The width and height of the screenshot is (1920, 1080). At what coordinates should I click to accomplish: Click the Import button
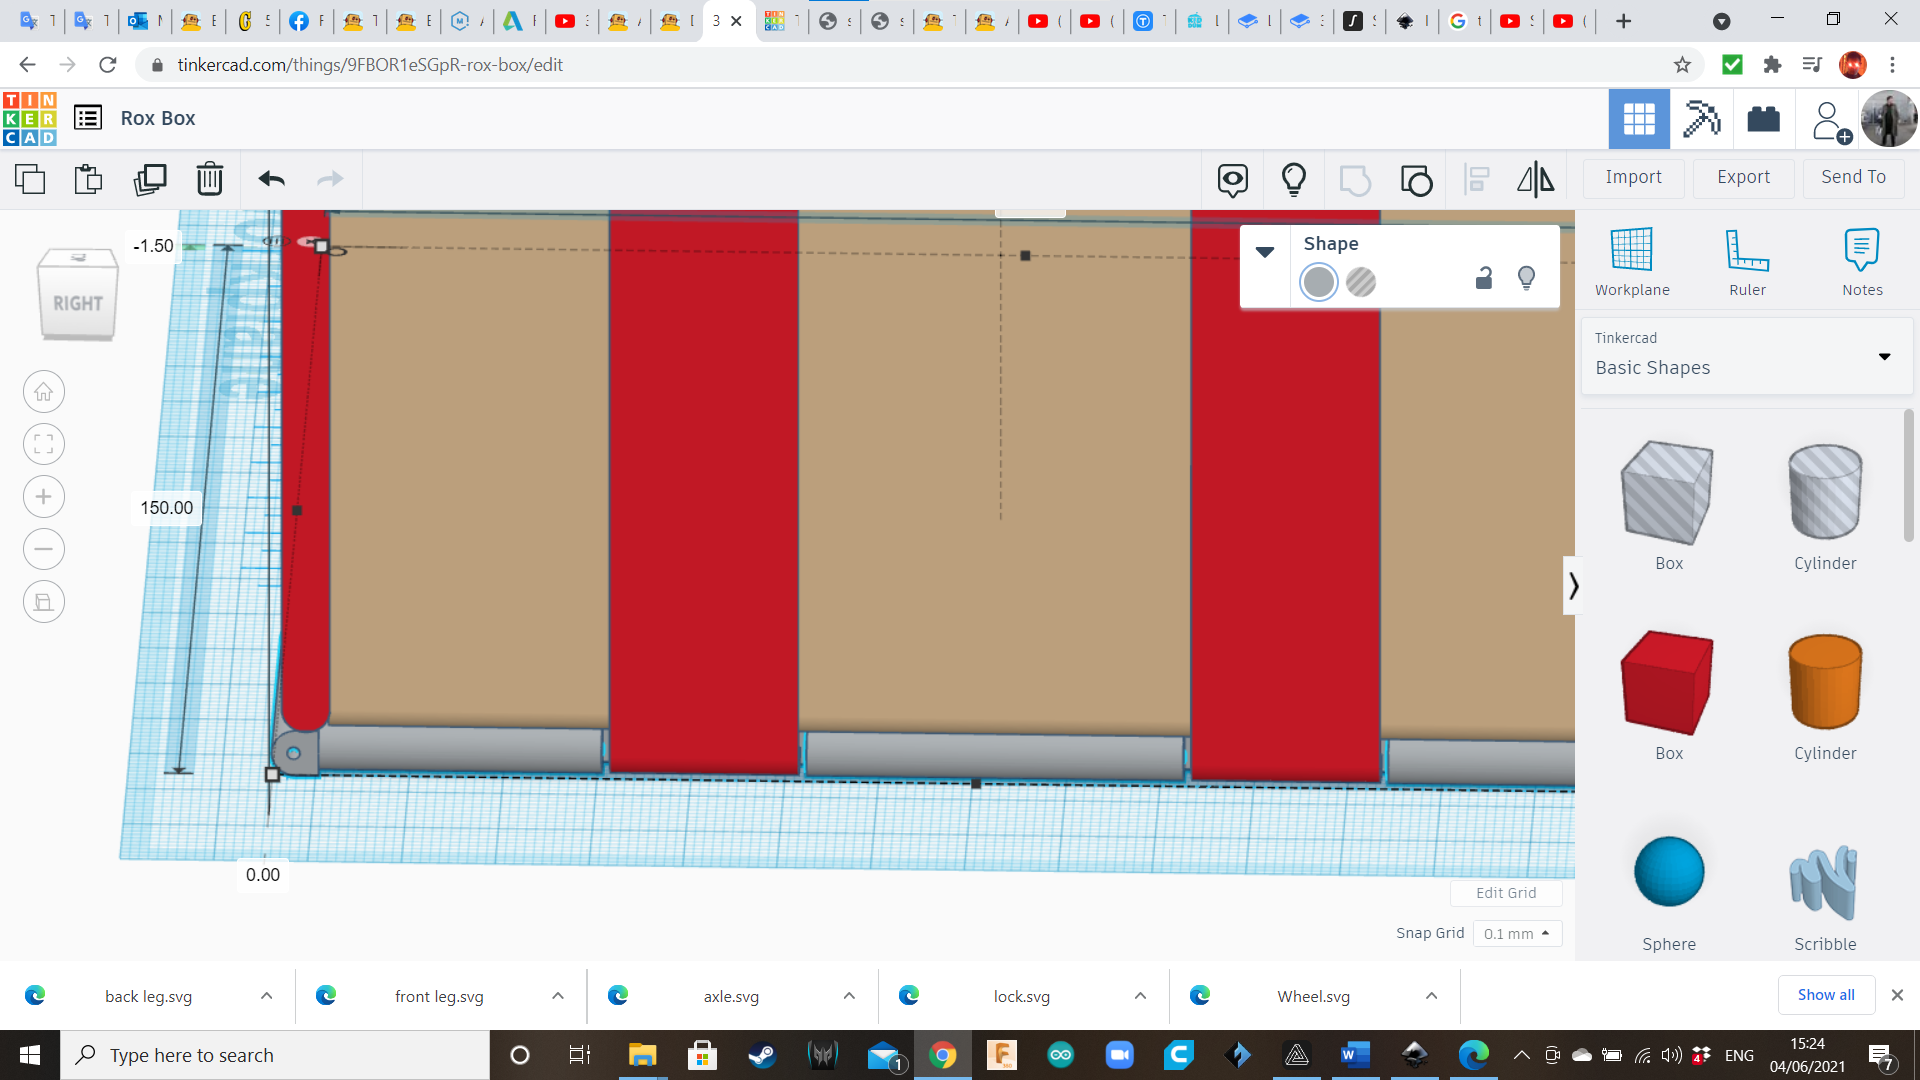1633,177
